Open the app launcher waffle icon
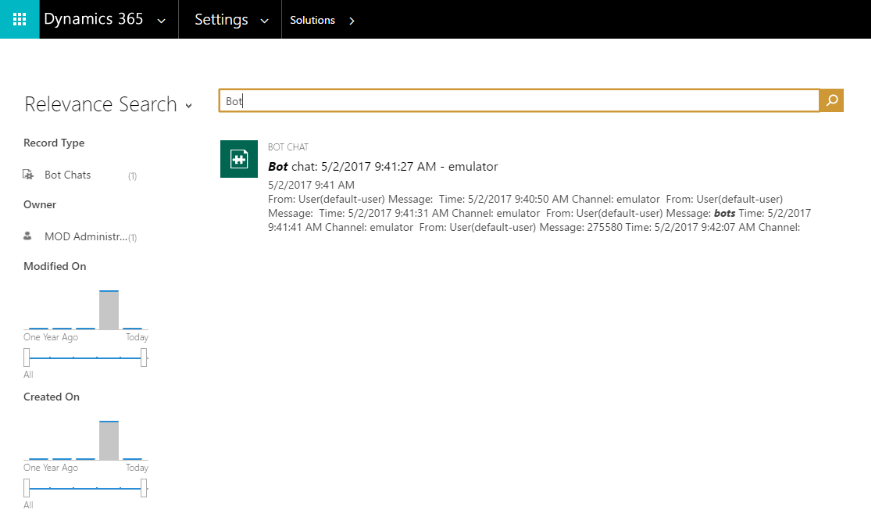The image size is (871, 522). 19,19
